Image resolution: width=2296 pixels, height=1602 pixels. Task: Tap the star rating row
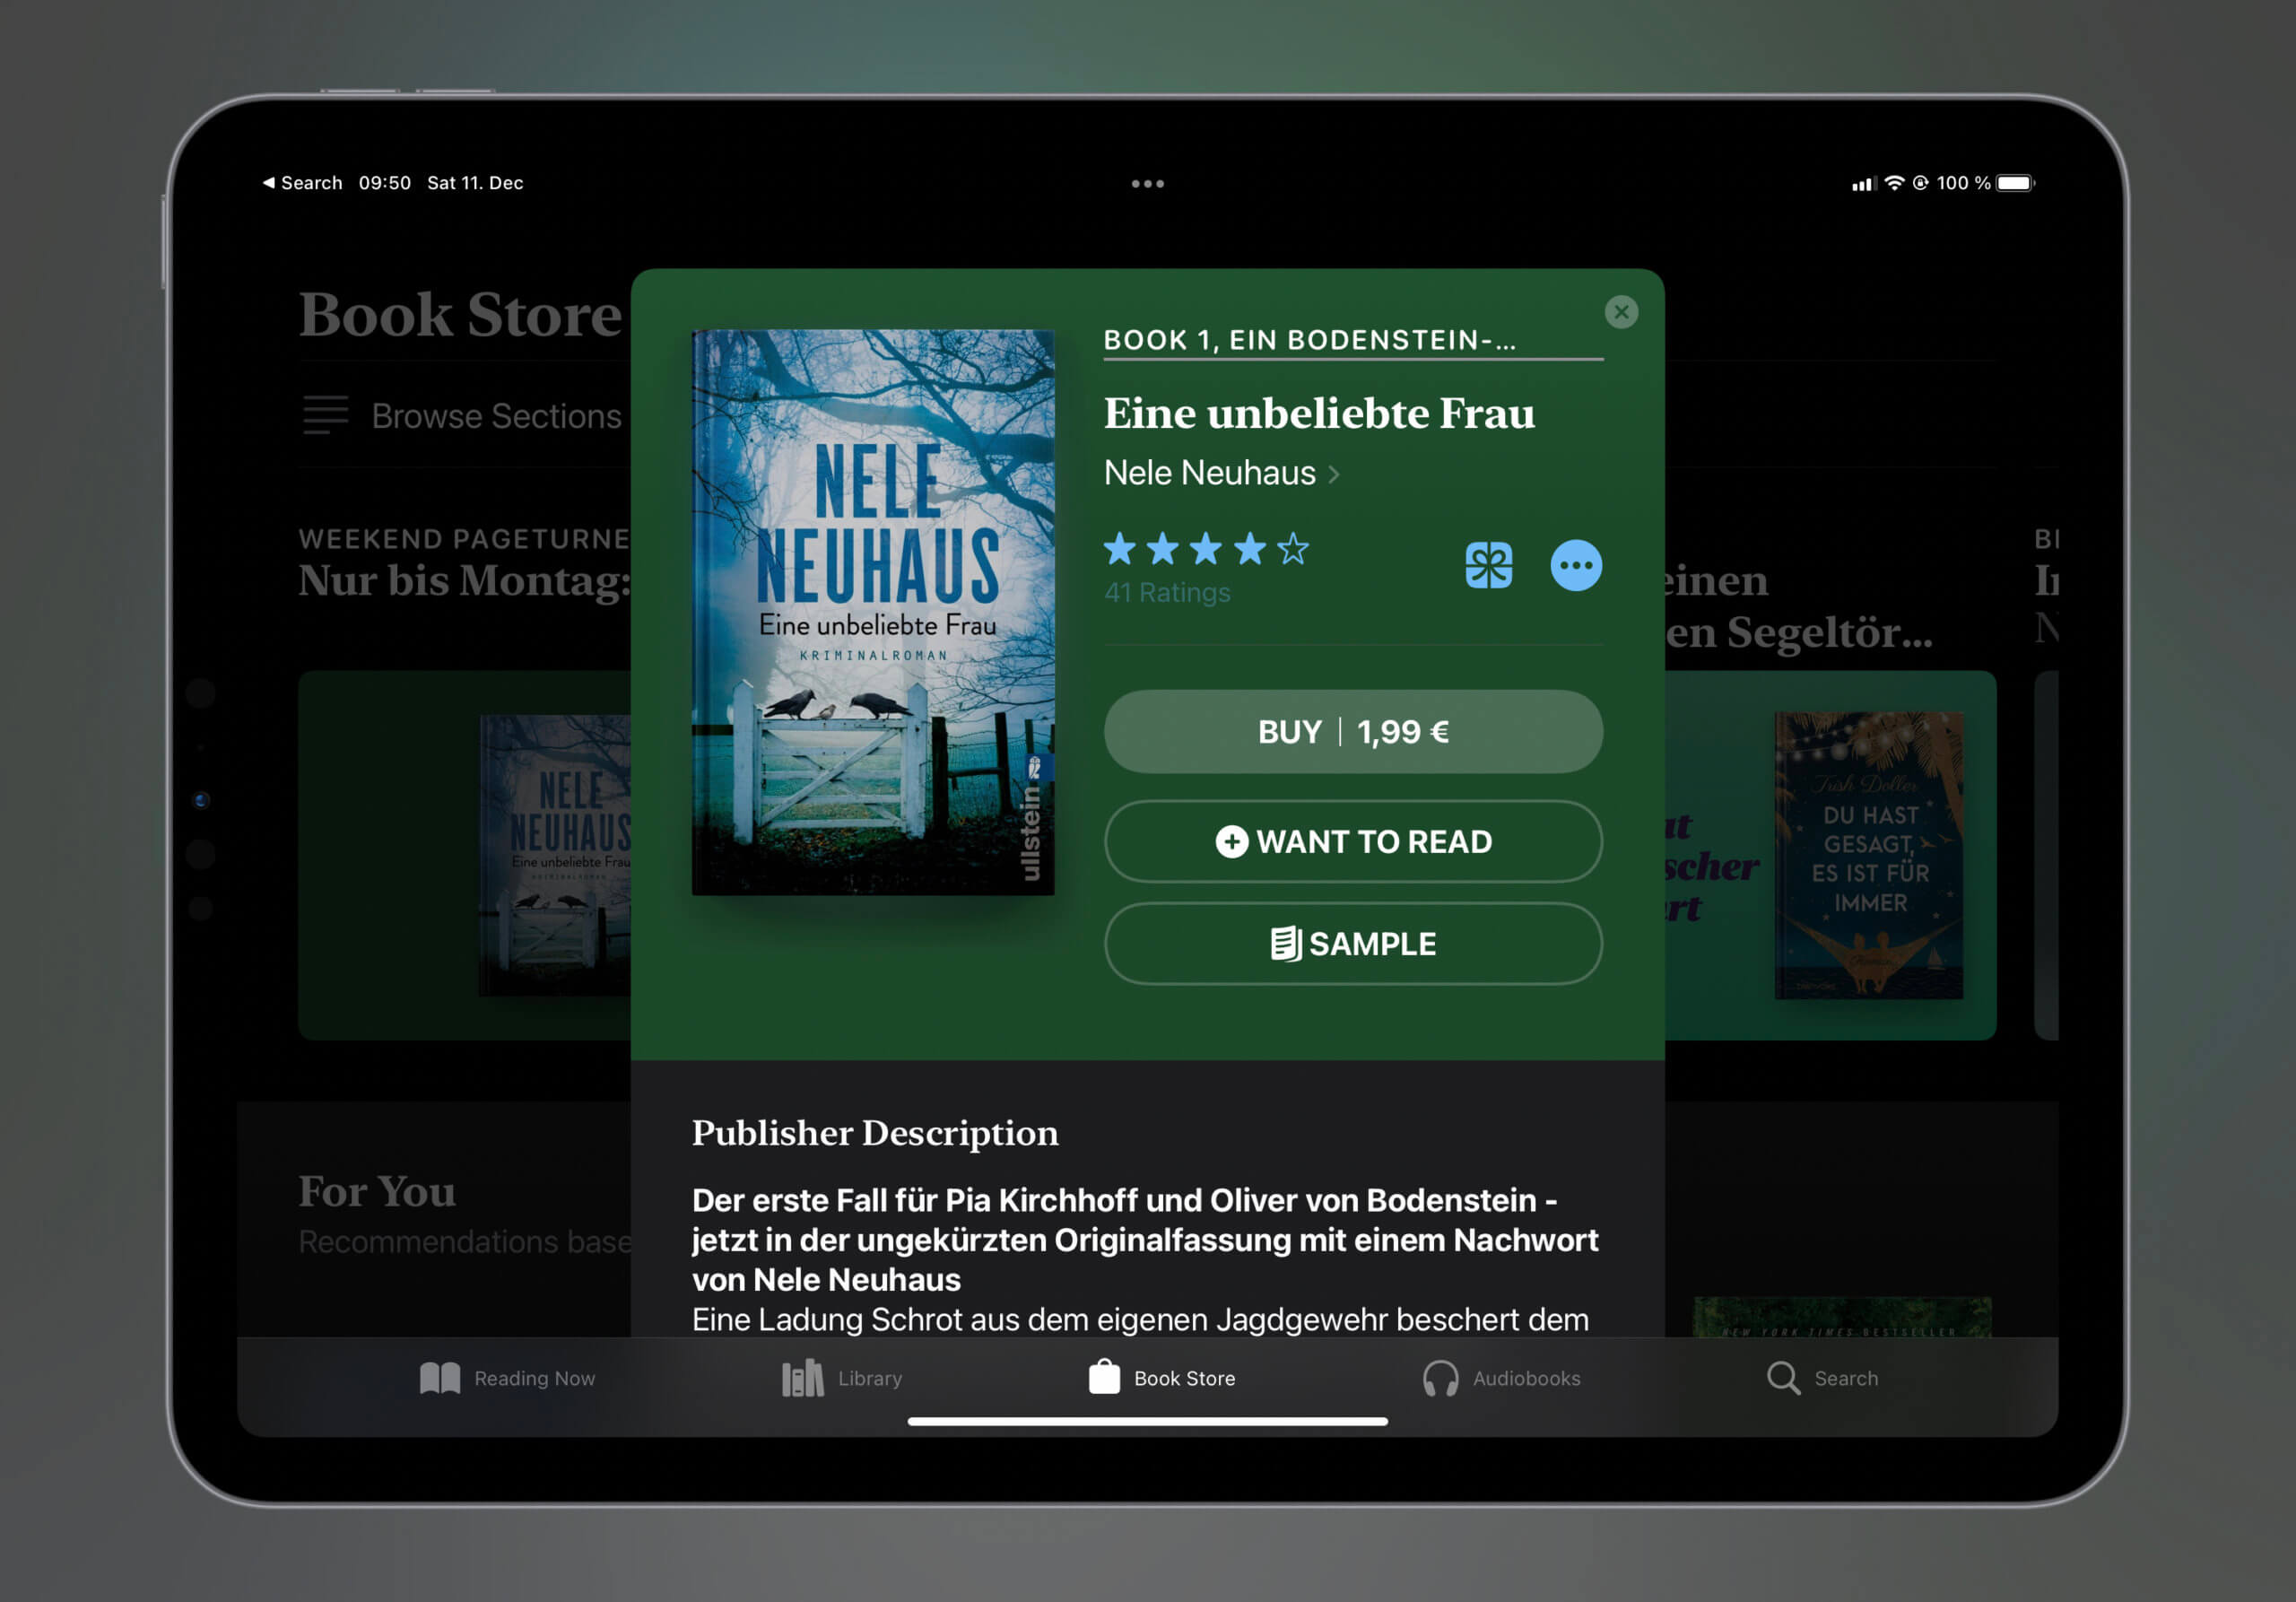1206,548
